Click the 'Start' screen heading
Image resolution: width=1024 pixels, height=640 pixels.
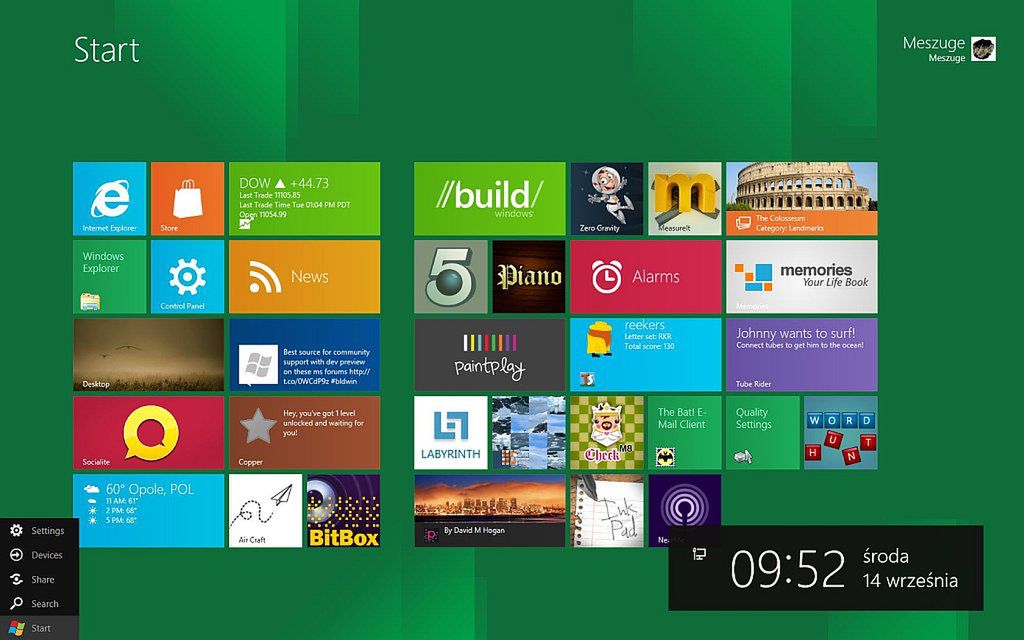pos(106,50)
